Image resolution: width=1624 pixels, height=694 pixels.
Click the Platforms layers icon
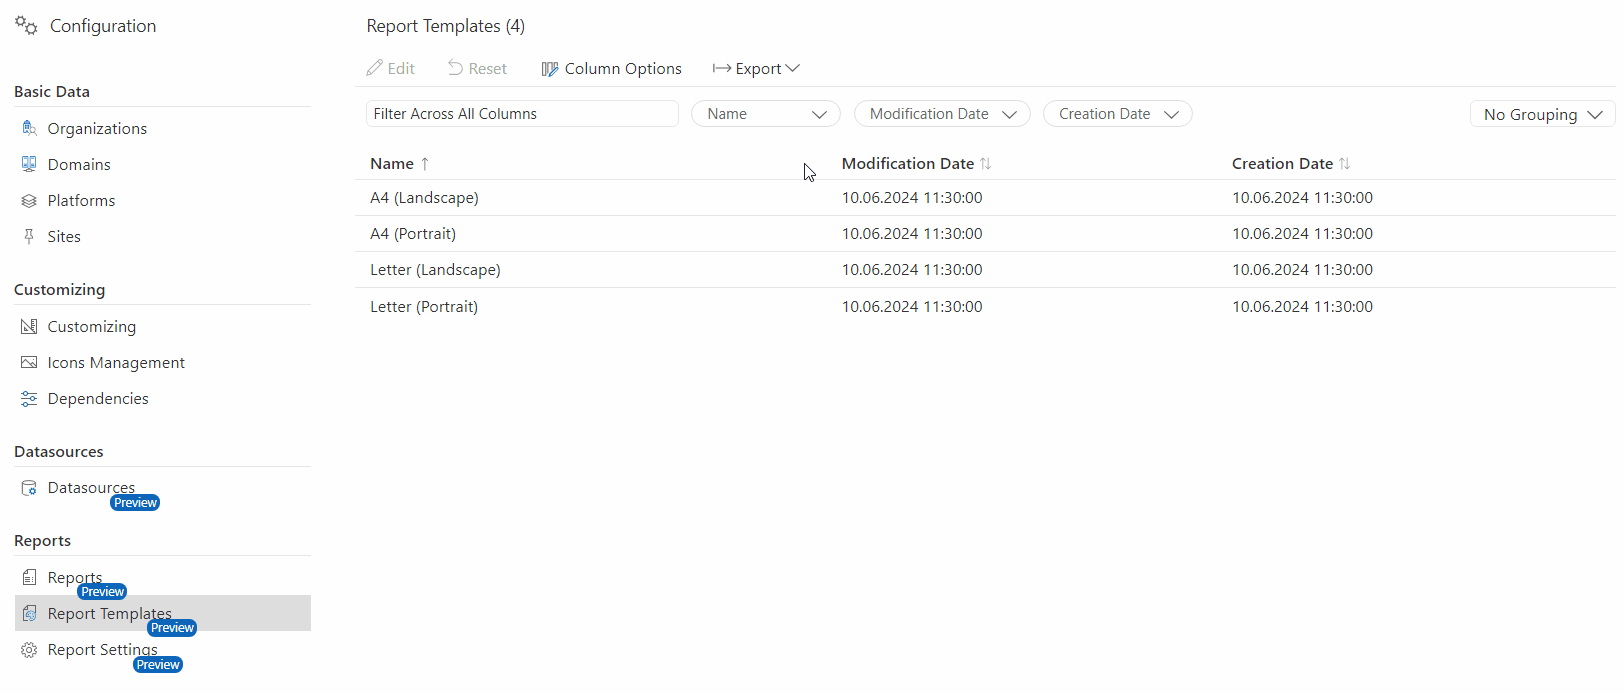pos(29,200)
